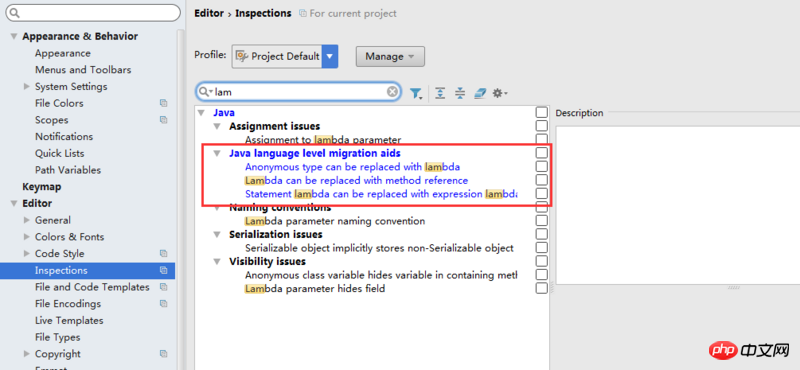Click the filter inspections funnel icon
Viewport: 800px width, 370px height.
416,93
